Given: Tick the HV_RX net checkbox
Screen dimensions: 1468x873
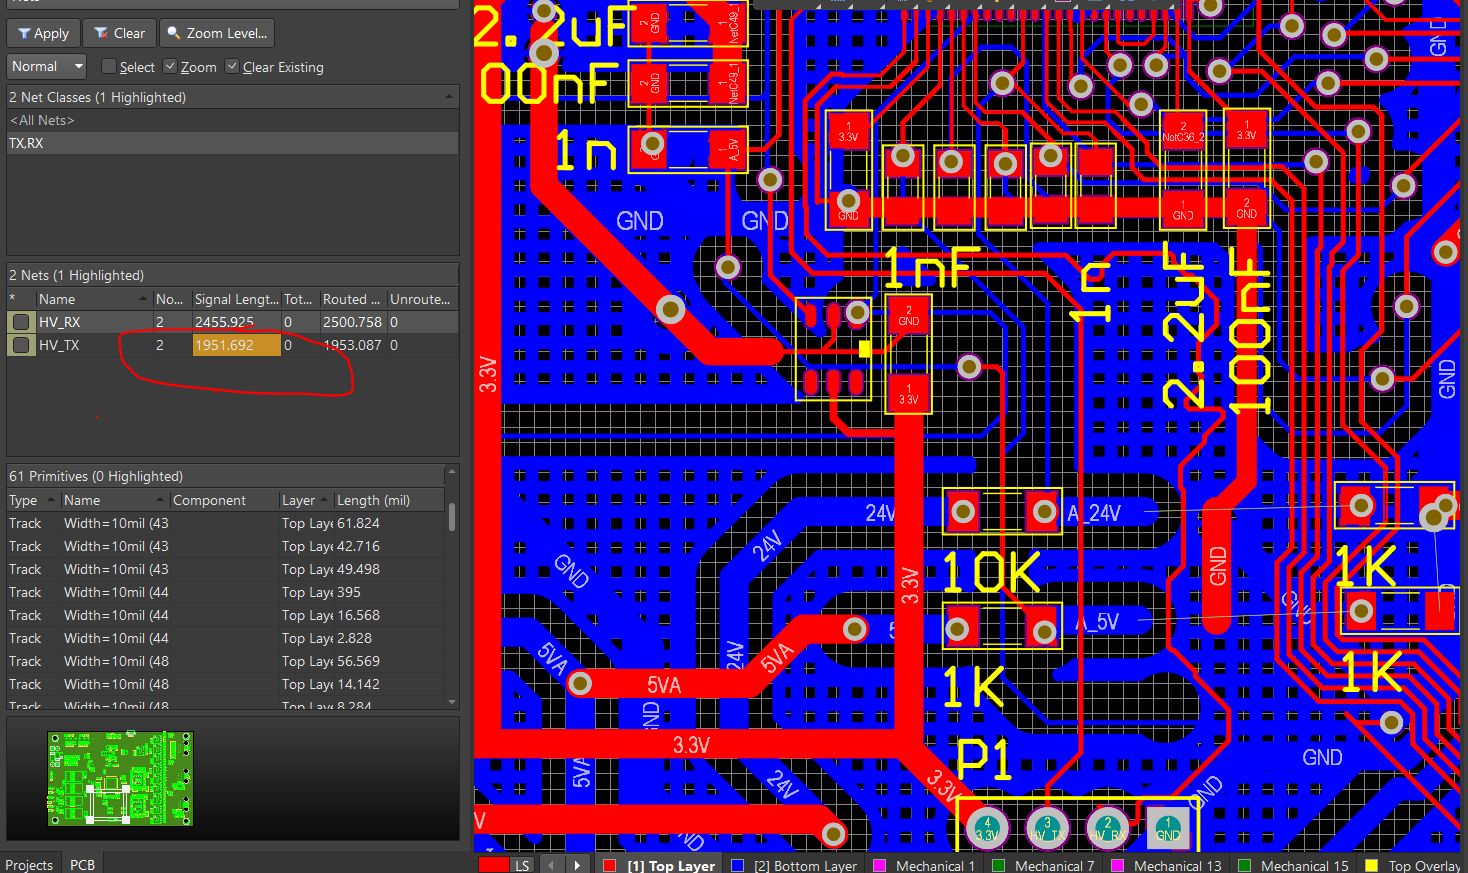Looking at the screenshot, I should click(x=20, y=322).
